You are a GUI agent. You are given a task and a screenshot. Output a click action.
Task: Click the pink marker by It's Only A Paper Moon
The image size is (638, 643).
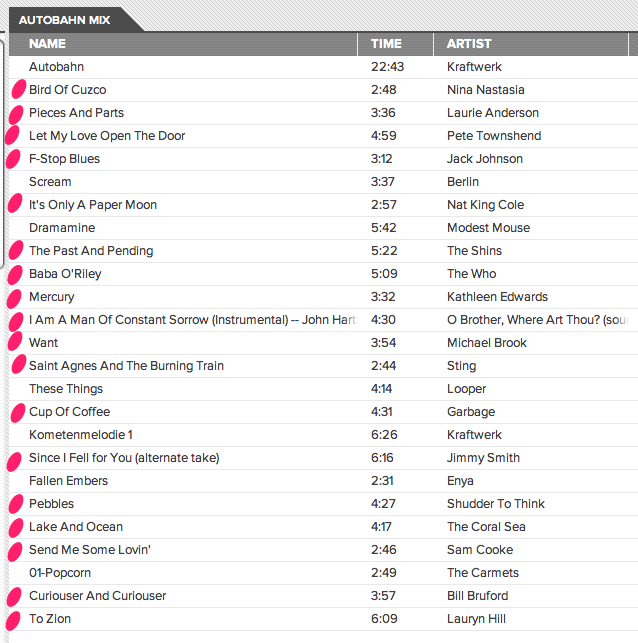[x=14, y=205]
